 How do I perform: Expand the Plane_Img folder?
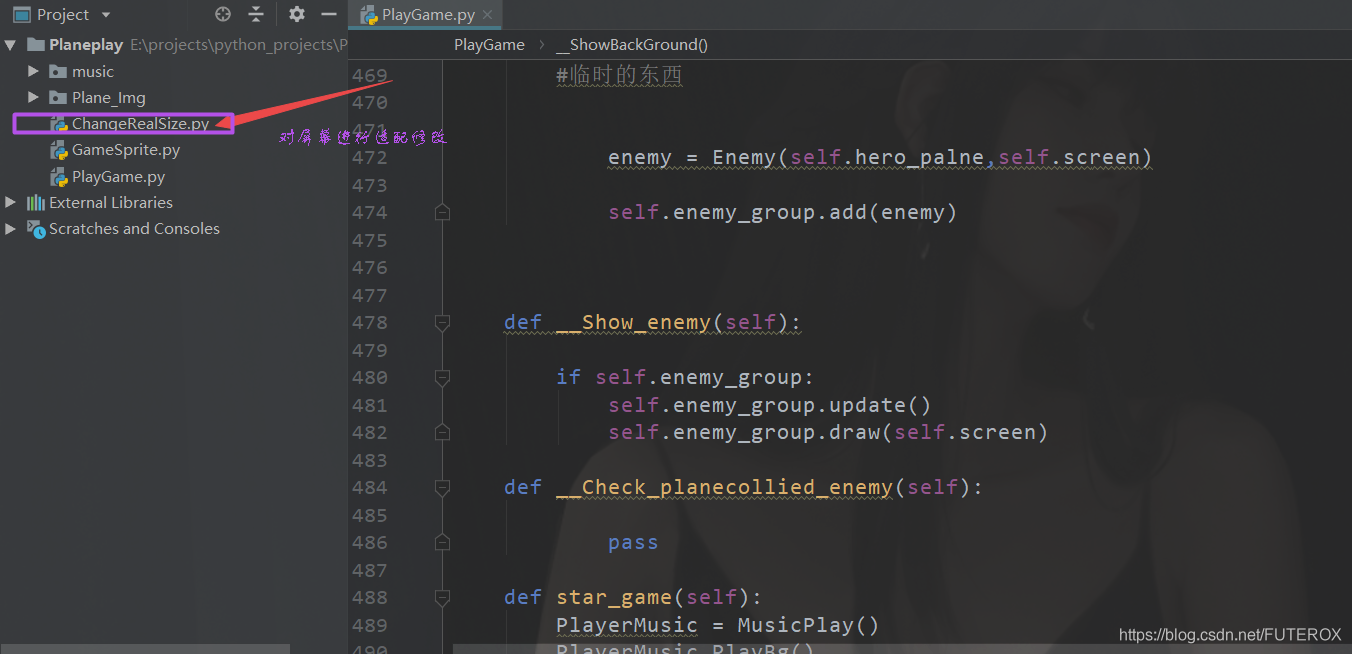point(33,97)
